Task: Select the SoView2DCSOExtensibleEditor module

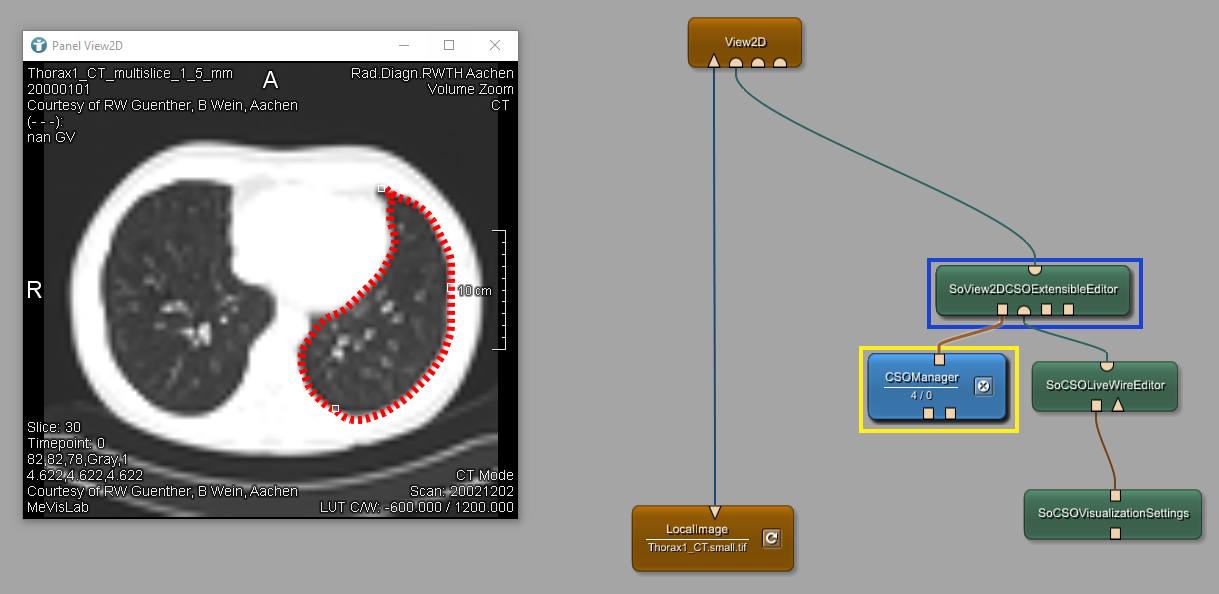Action: point(1035,288)
